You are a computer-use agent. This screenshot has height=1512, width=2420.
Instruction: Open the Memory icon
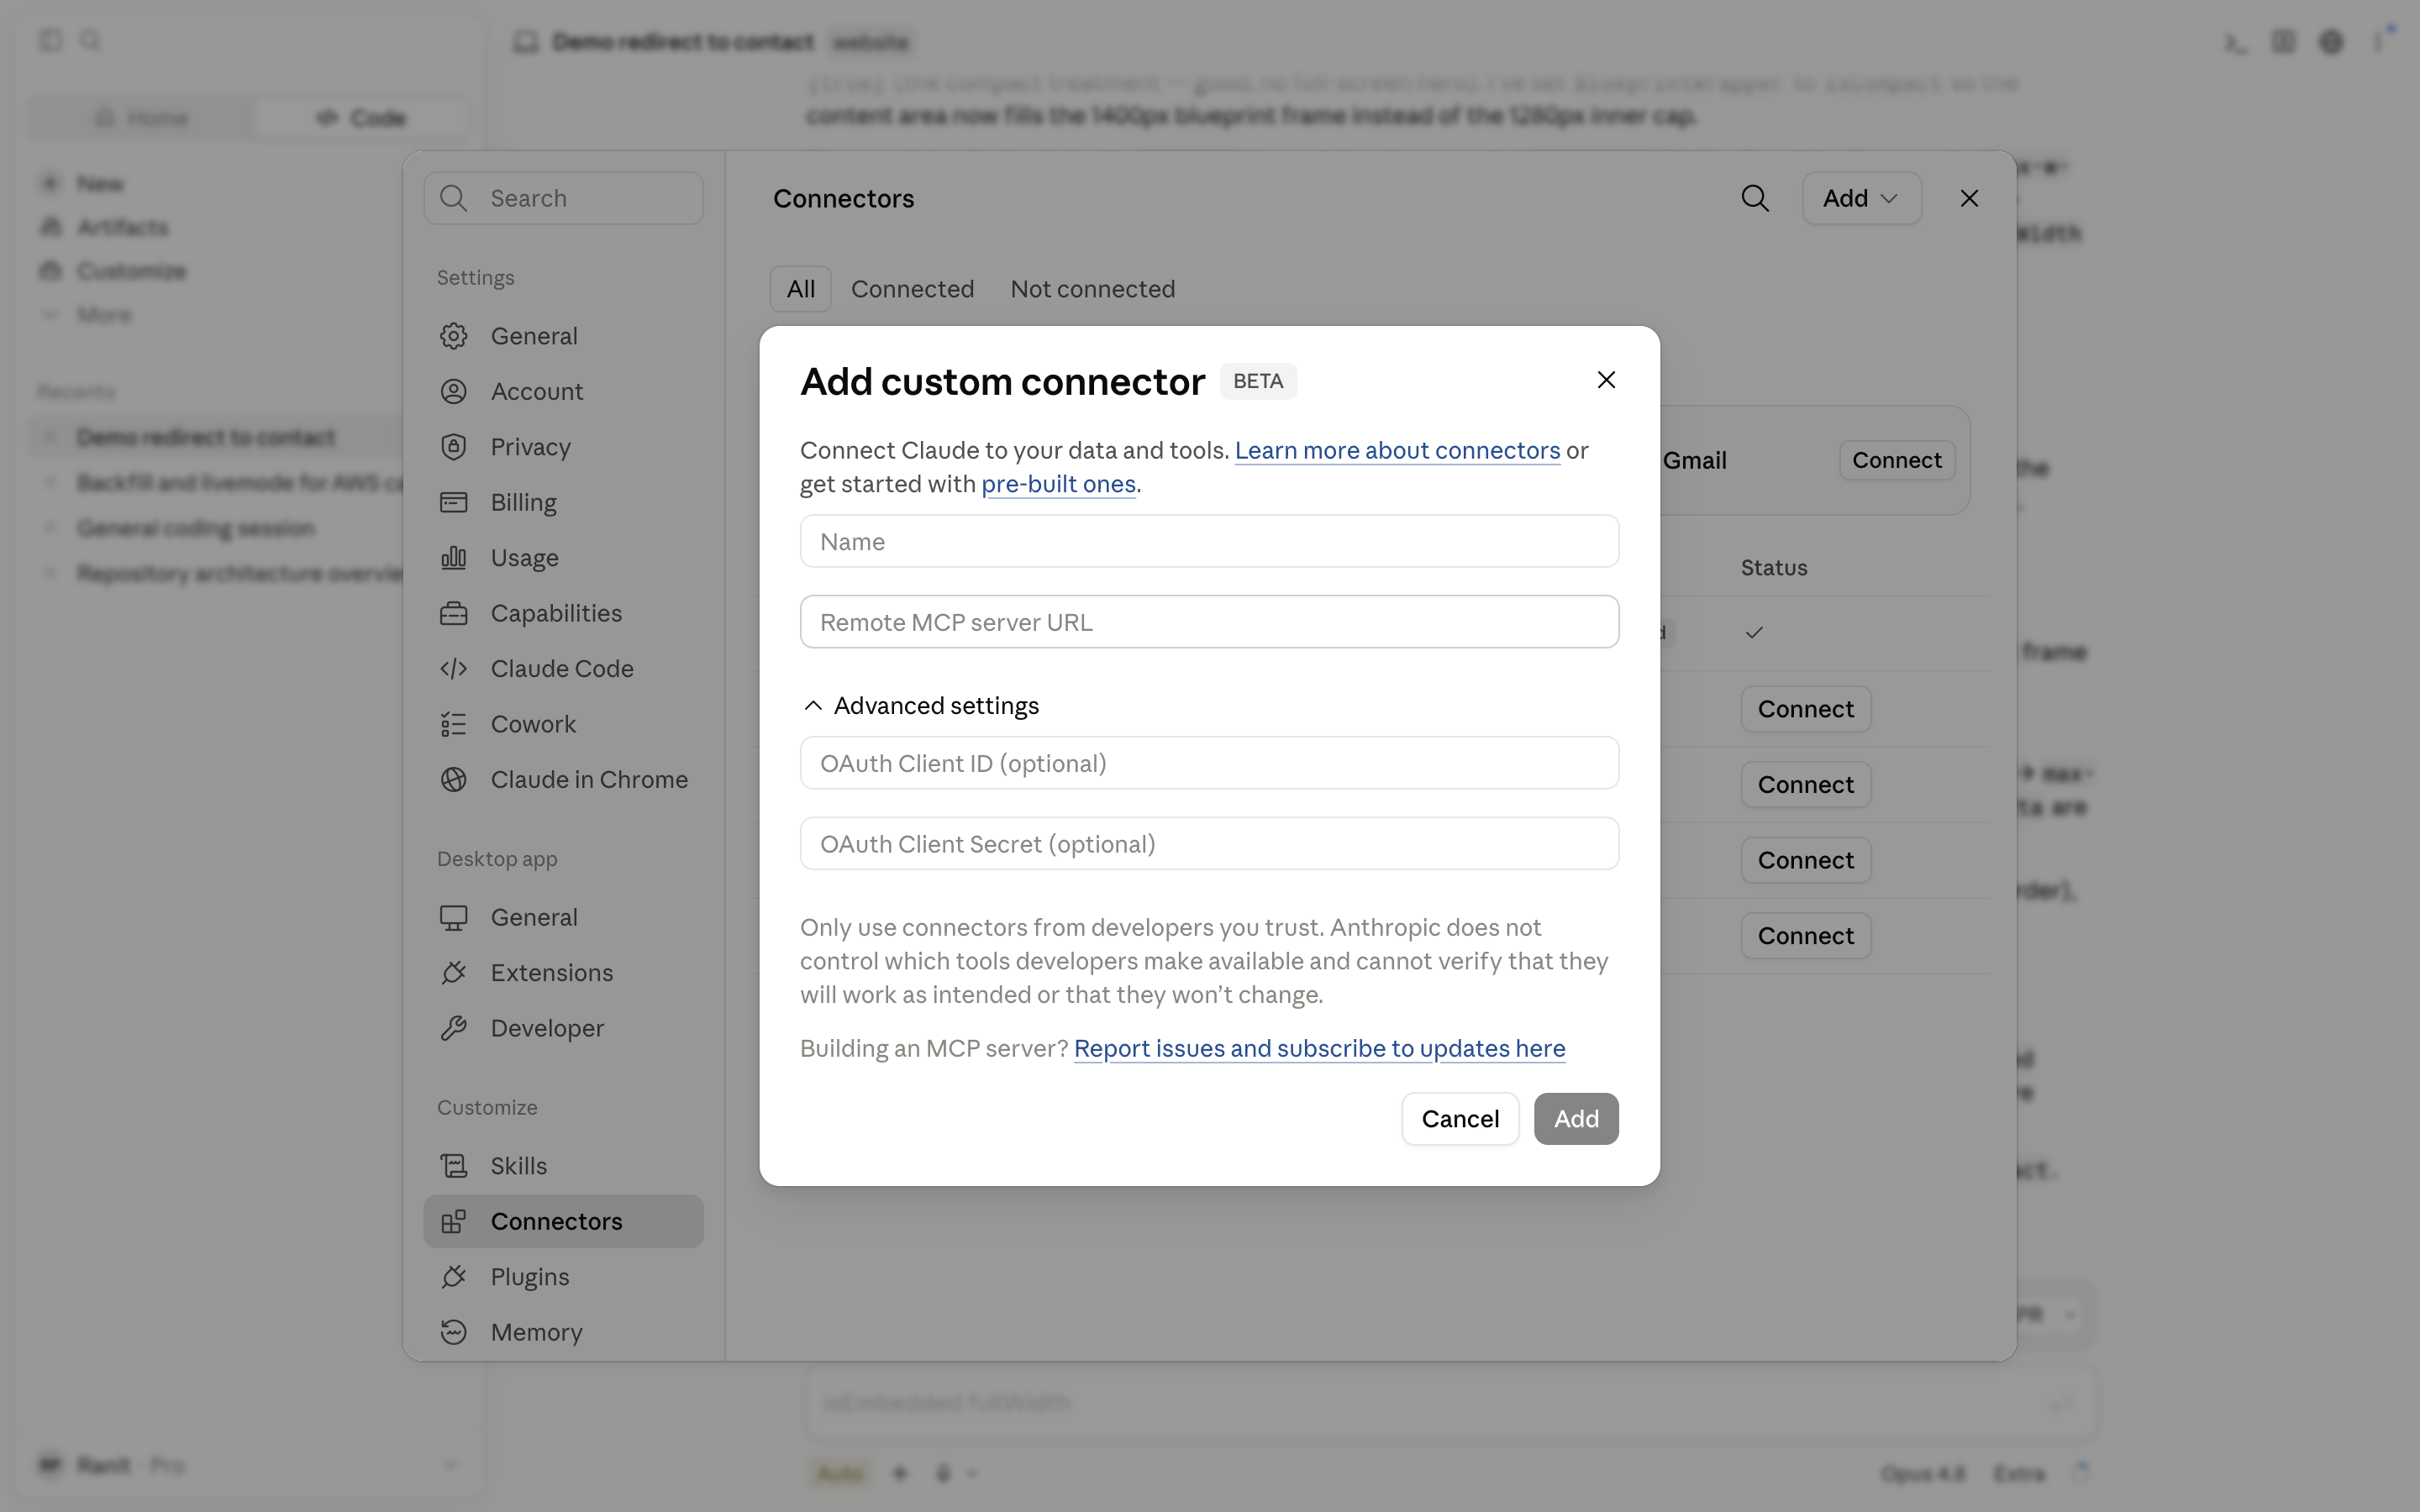tap(454, 1332)
